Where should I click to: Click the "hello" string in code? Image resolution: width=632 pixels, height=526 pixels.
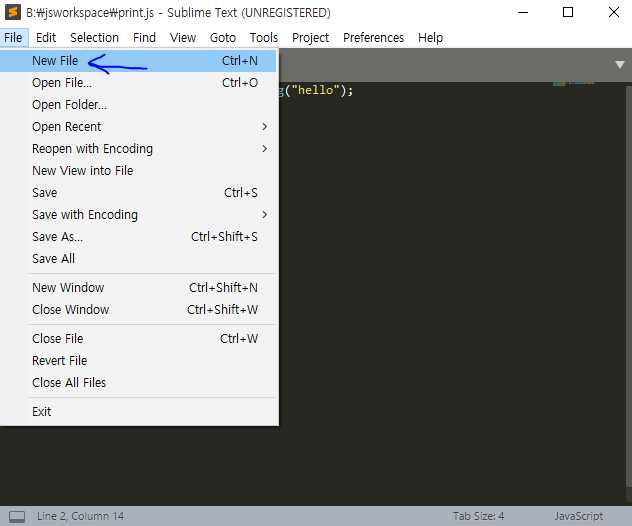315,90
